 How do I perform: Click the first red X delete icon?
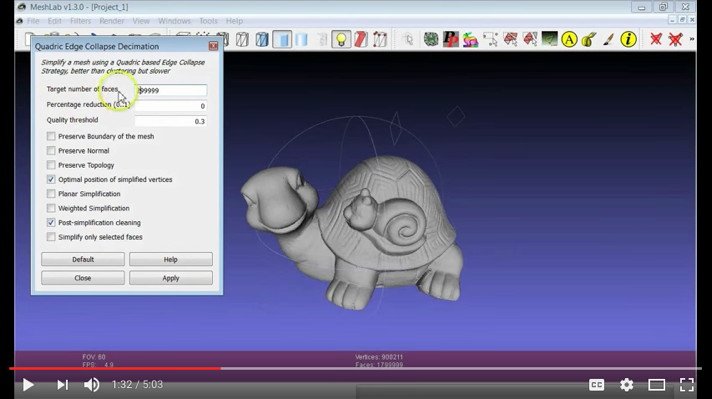[656, 39]
